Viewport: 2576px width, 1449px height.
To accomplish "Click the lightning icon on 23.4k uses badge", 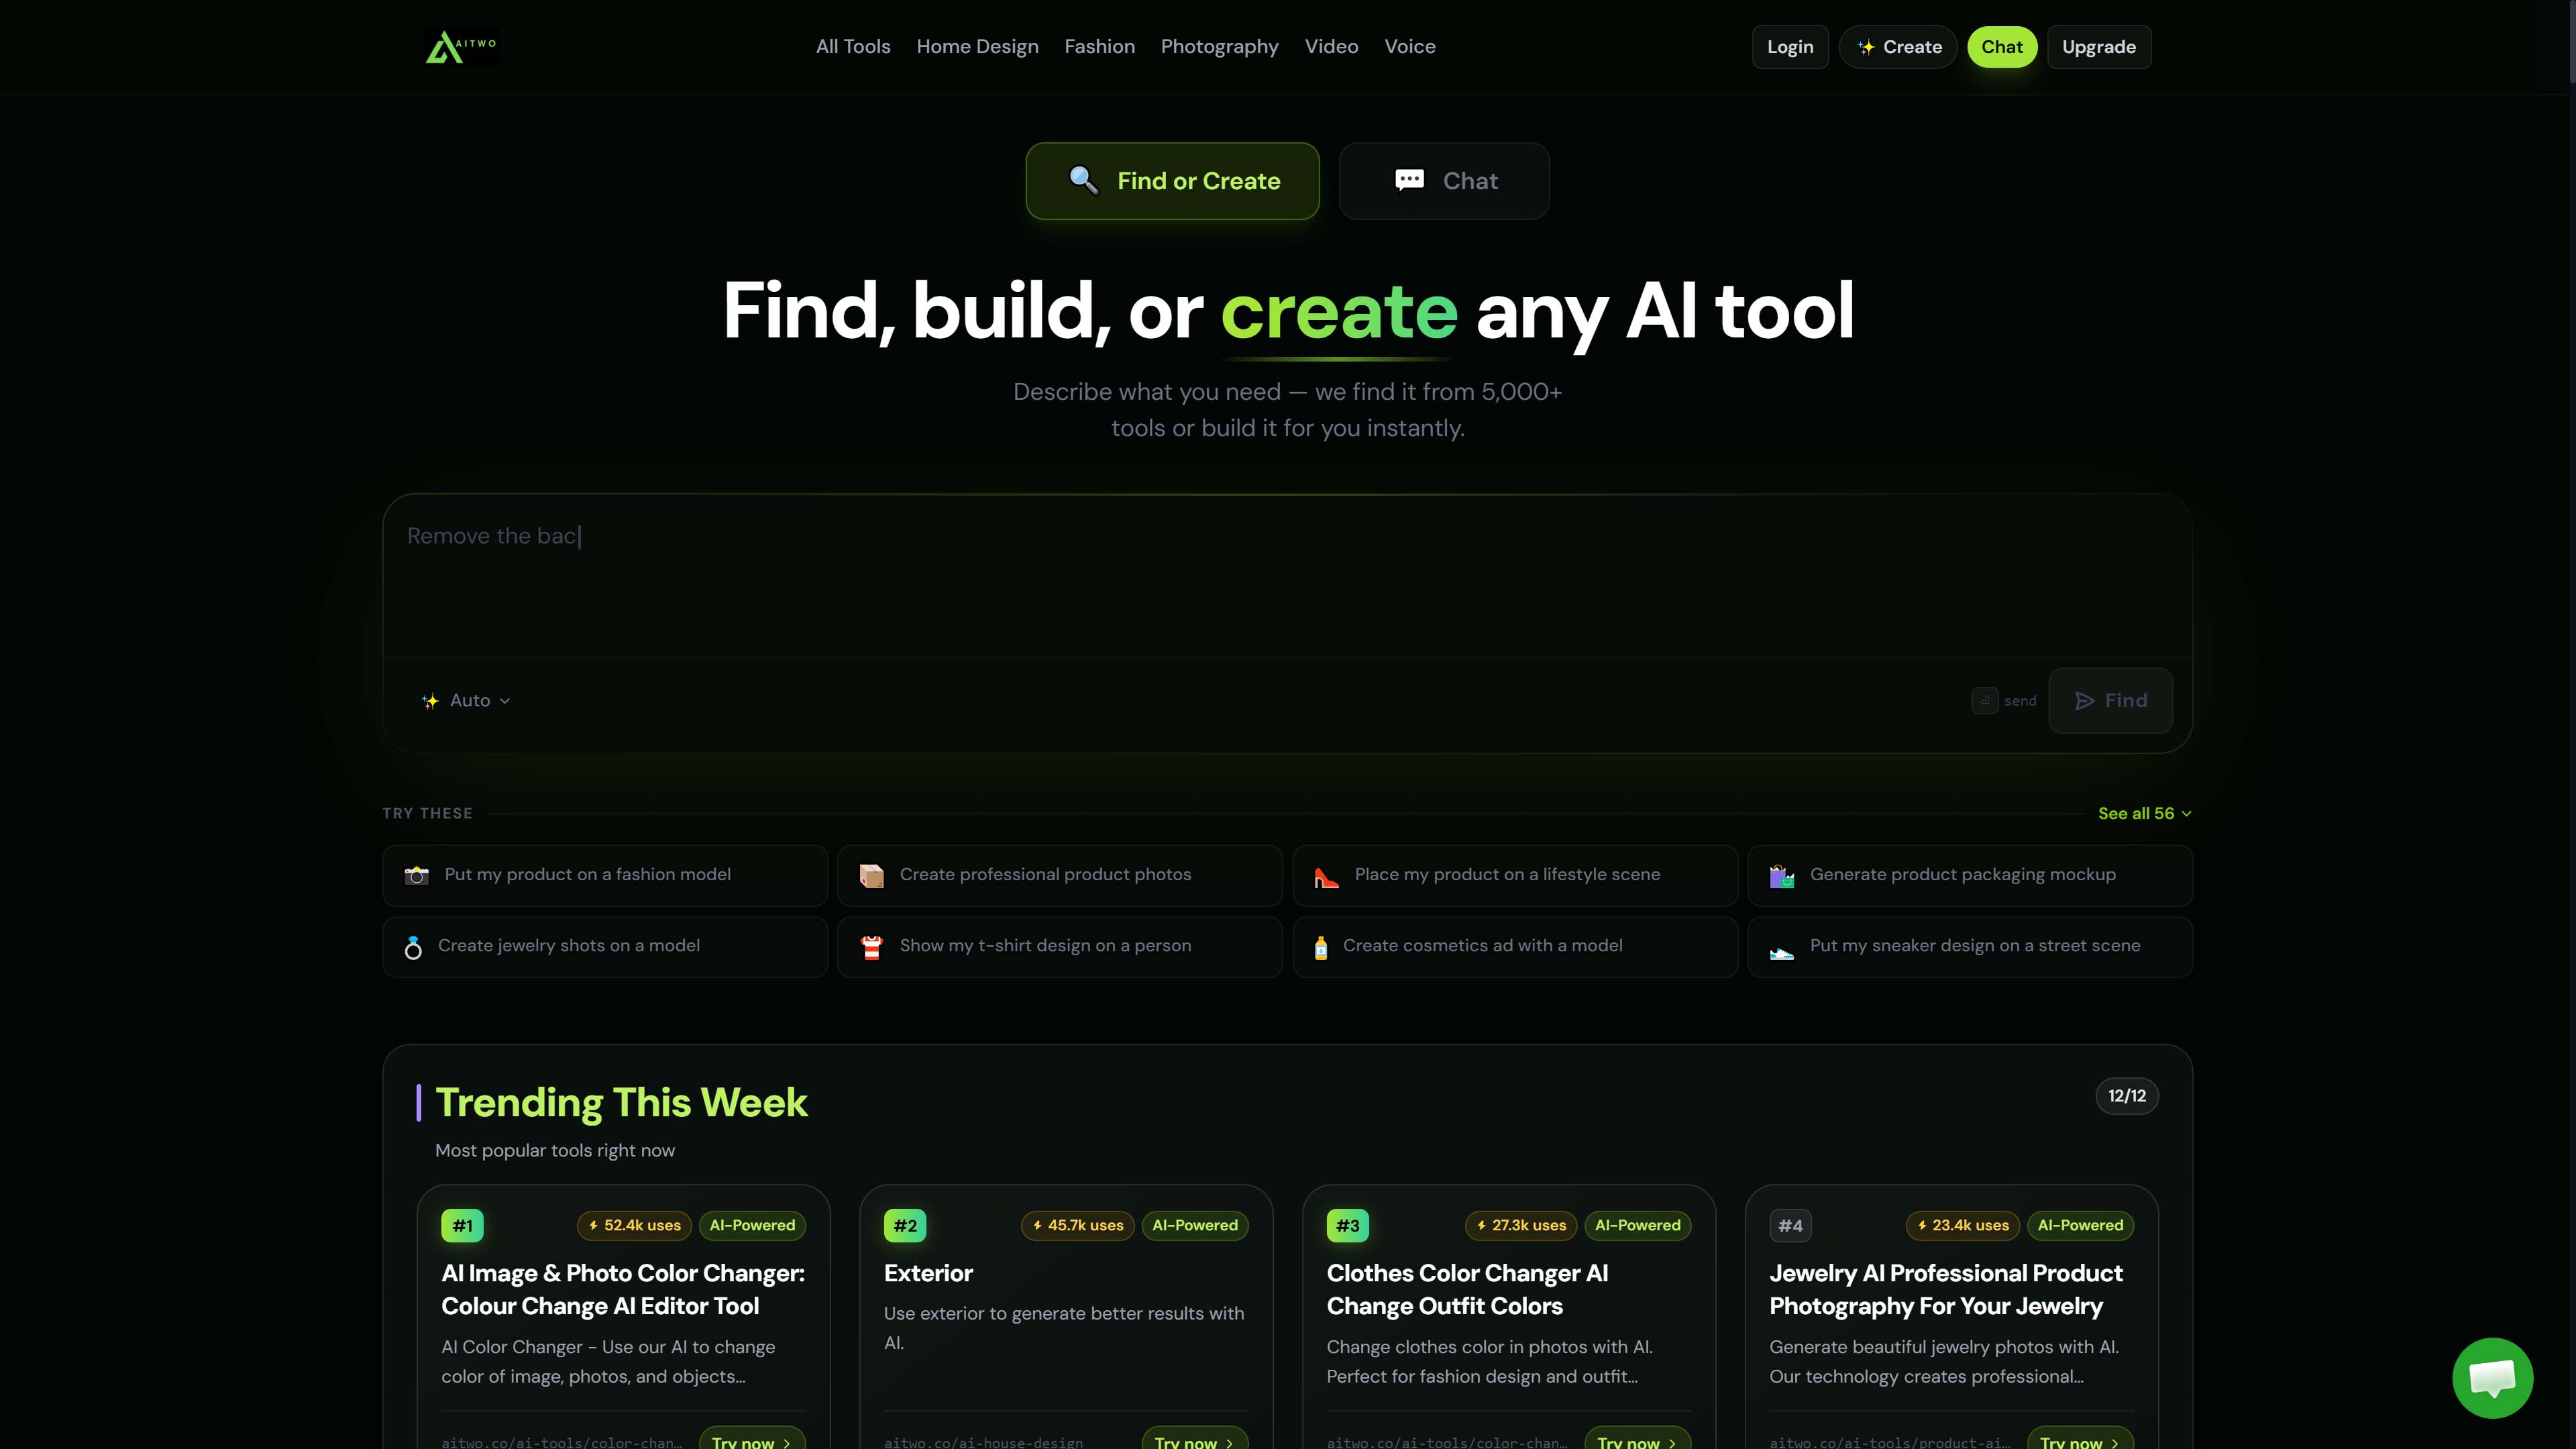I will click(1922, 1225).
